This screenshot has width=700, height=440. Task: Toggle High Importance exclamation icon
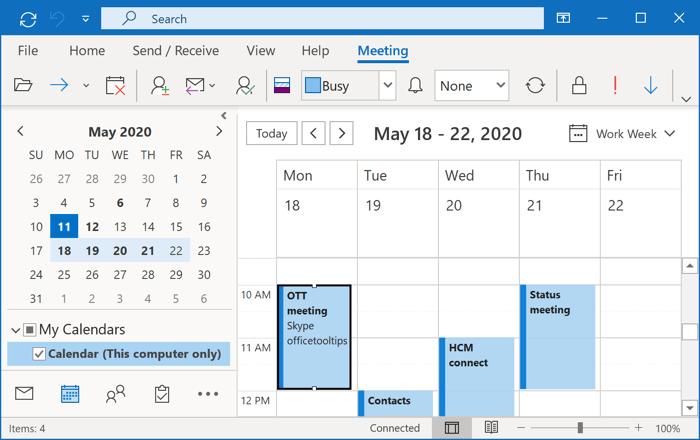pos(615,85)
